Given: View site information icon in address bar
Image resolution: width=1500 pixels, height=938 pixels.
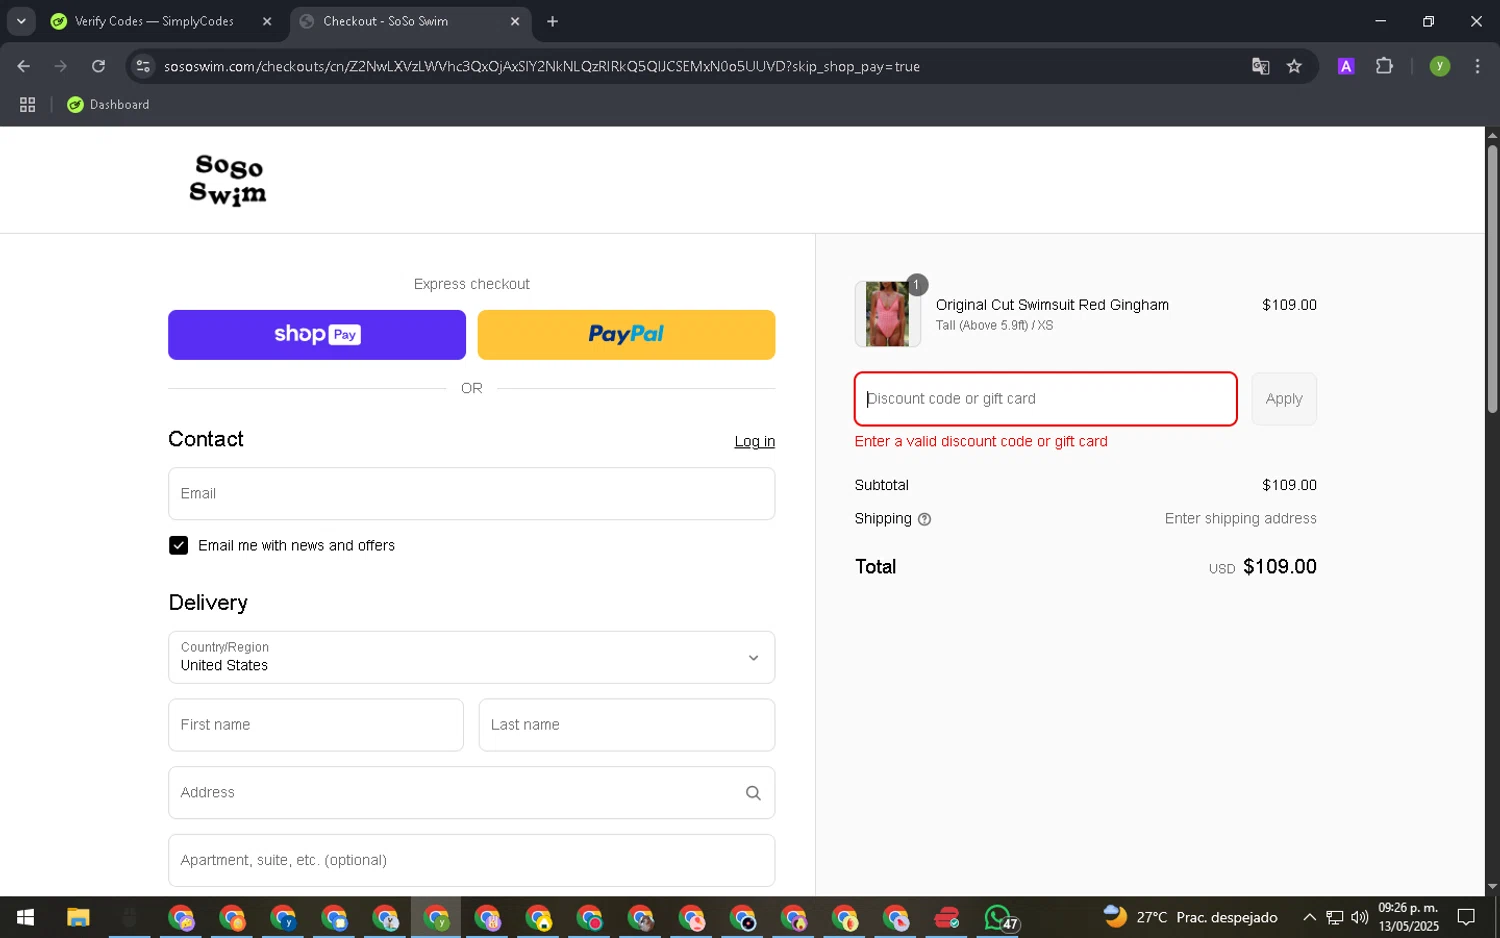Looking at the screenshot, I should [x=143, y=66].
